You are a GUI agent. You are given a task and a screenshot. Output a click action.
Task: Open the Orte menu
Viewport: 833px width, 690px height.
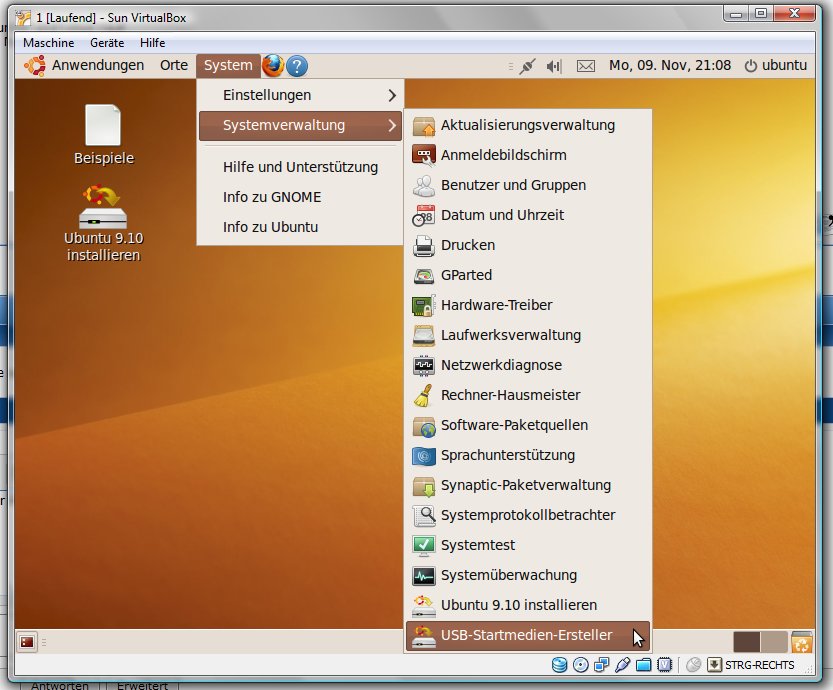click(174, 65)
